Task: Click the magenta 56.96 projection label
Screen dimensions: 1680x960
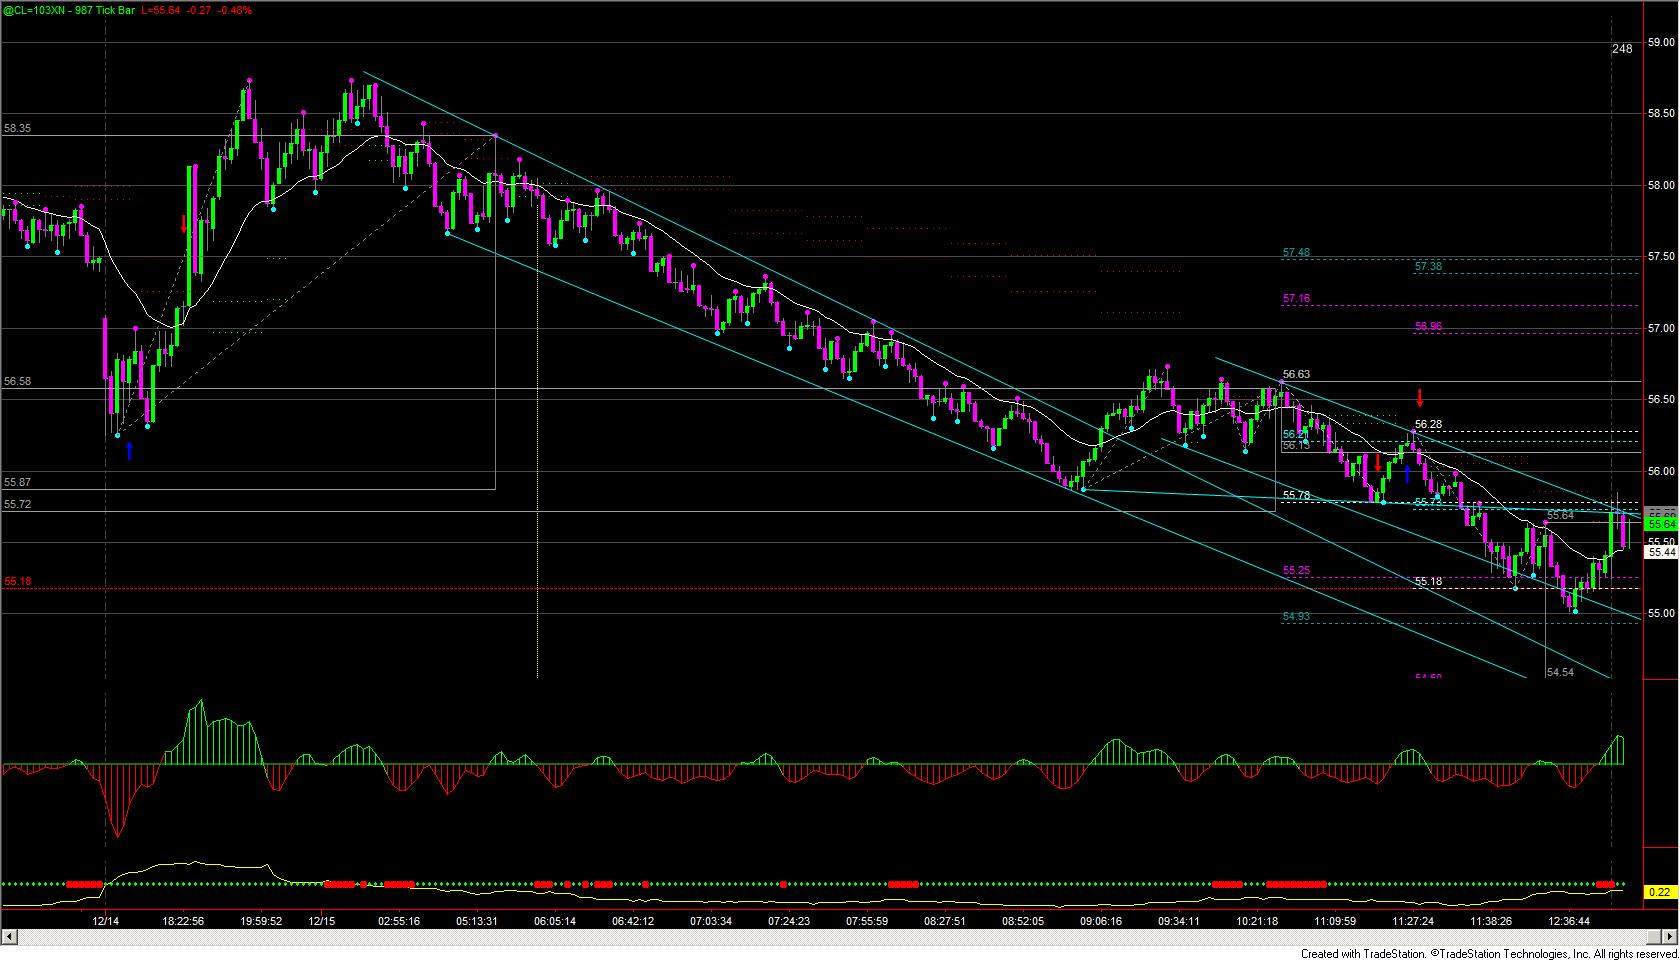Action: point(1428,326)
